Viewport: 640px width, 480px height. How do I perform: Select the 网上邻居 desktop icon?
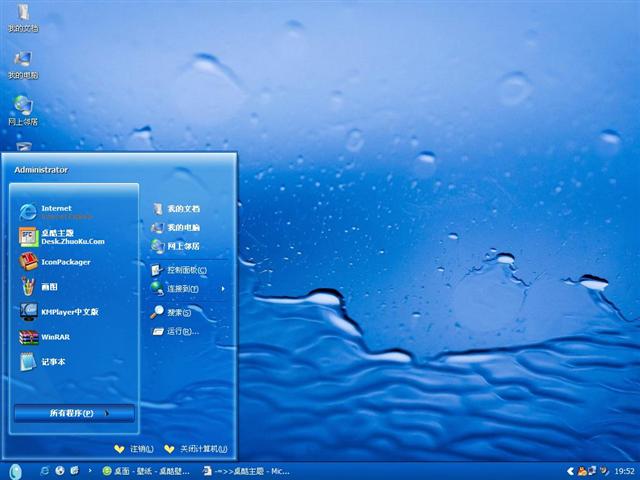pos(23,111)
